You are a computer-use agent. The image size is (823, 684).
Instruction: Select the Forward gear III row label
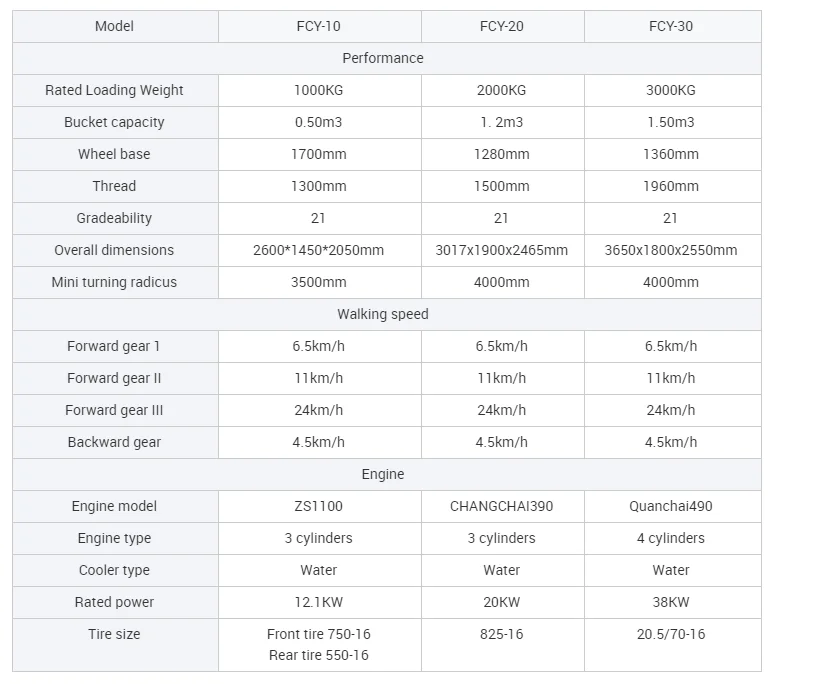point(114,410)
